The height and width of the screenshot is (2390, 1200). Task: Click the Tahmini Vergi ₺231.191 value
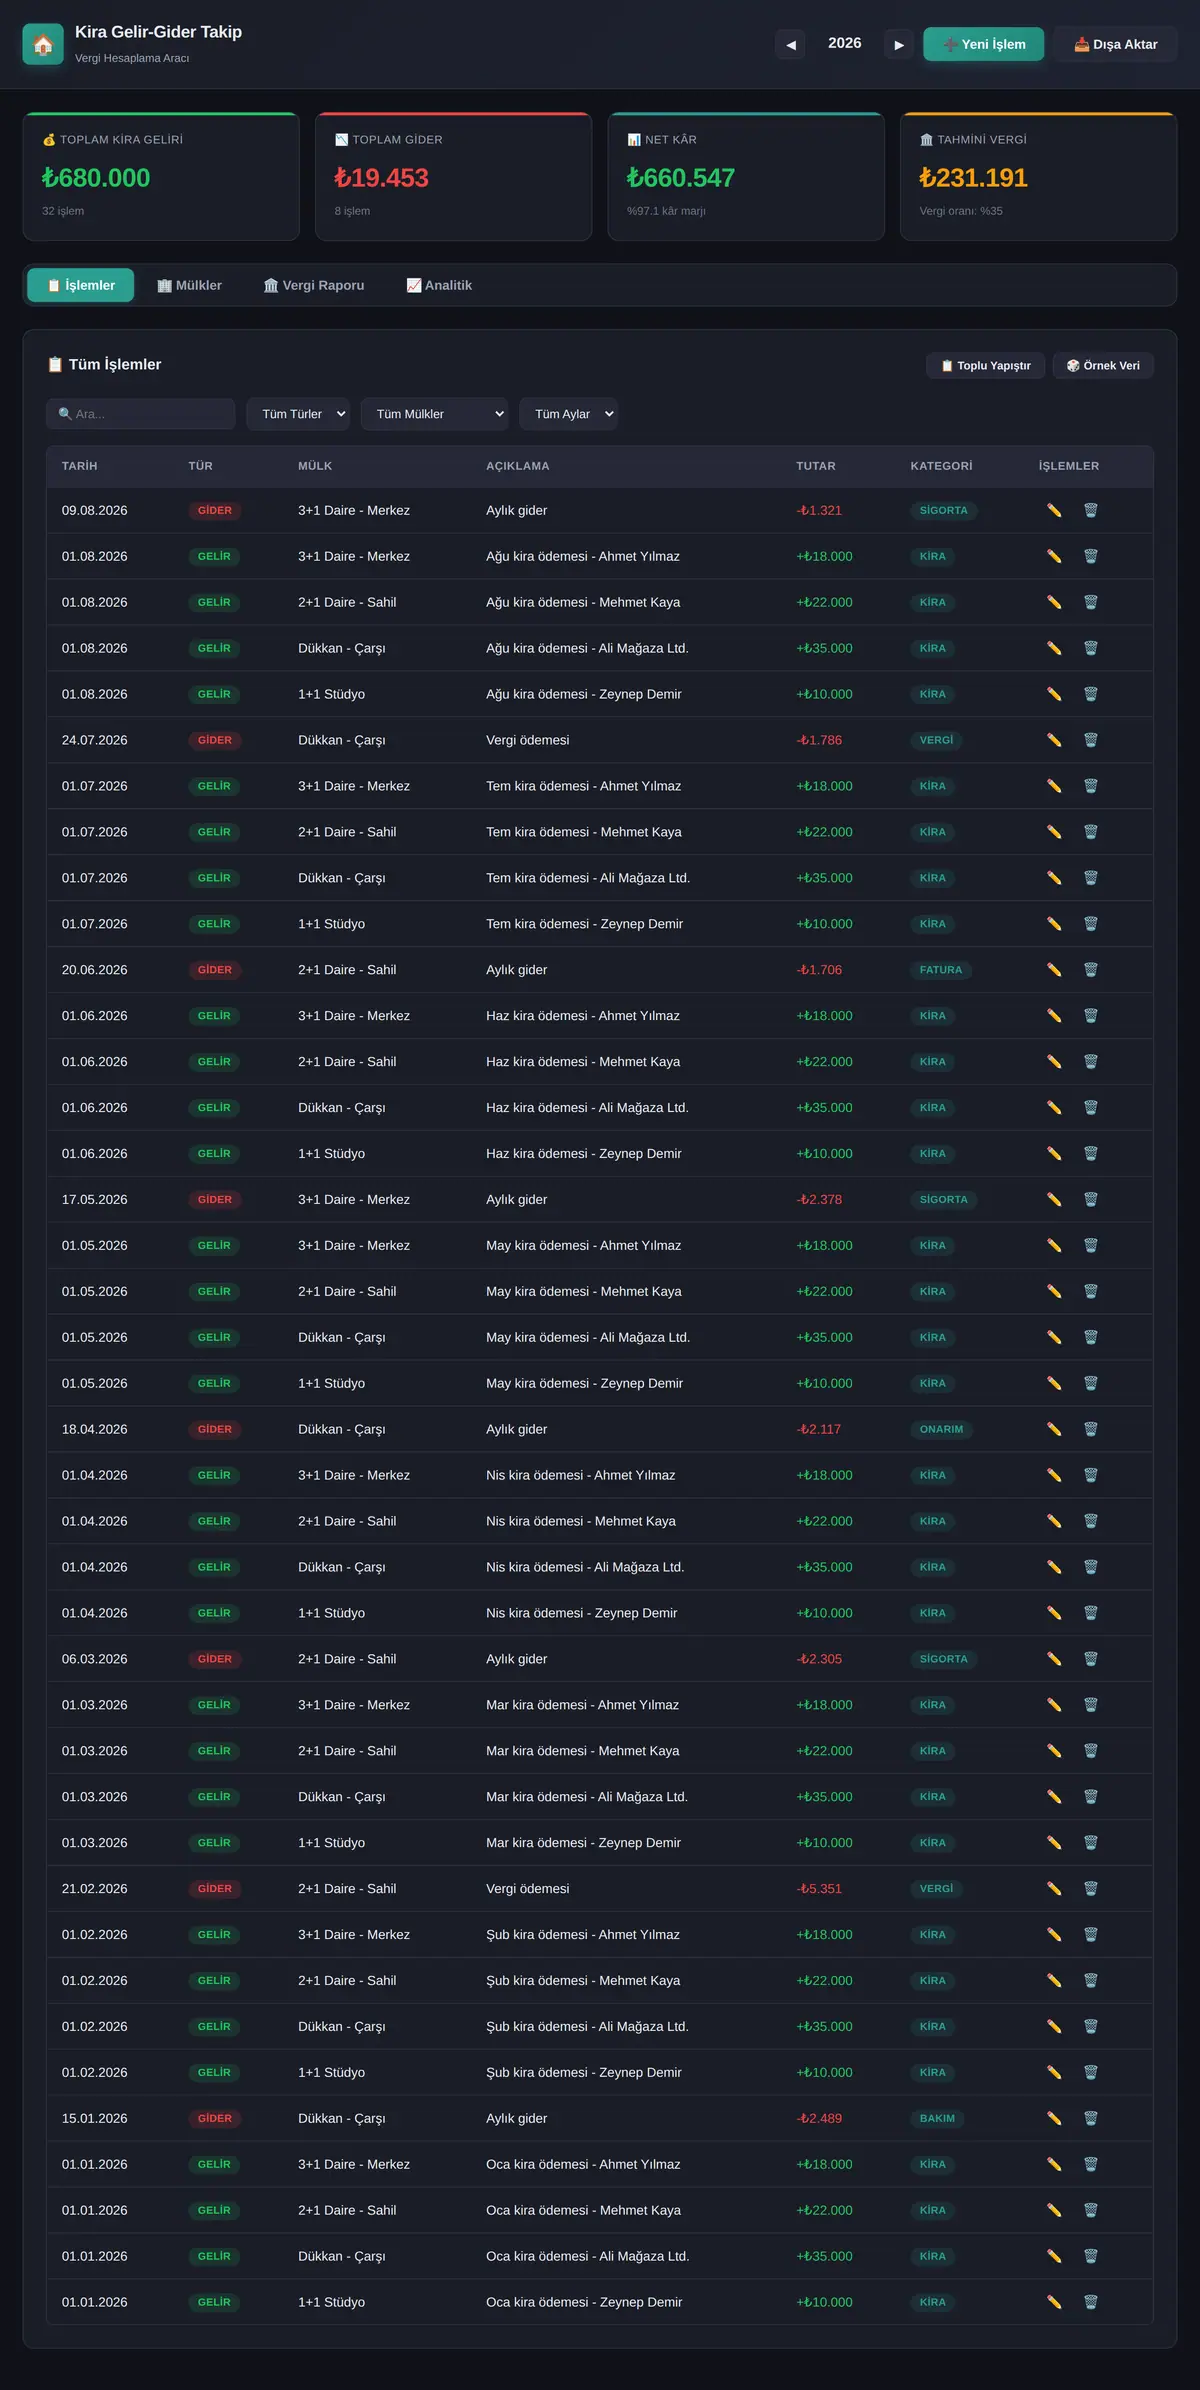tap(974, 178)
